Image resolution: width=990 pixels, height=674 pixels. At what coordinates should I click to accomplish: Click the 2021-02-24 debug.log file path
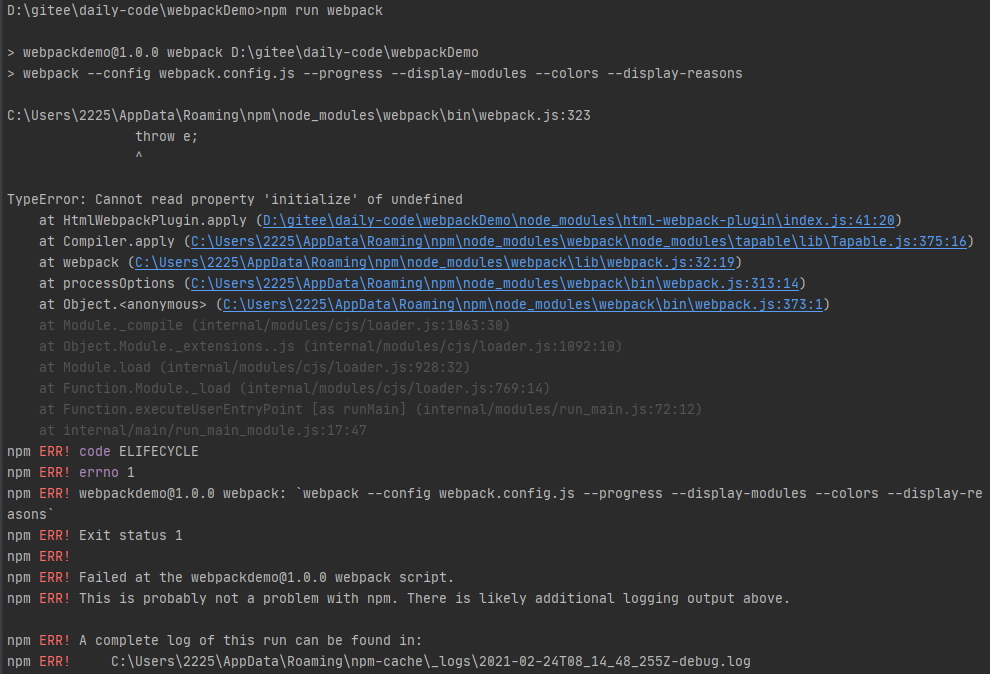click(x=430, y=661)
